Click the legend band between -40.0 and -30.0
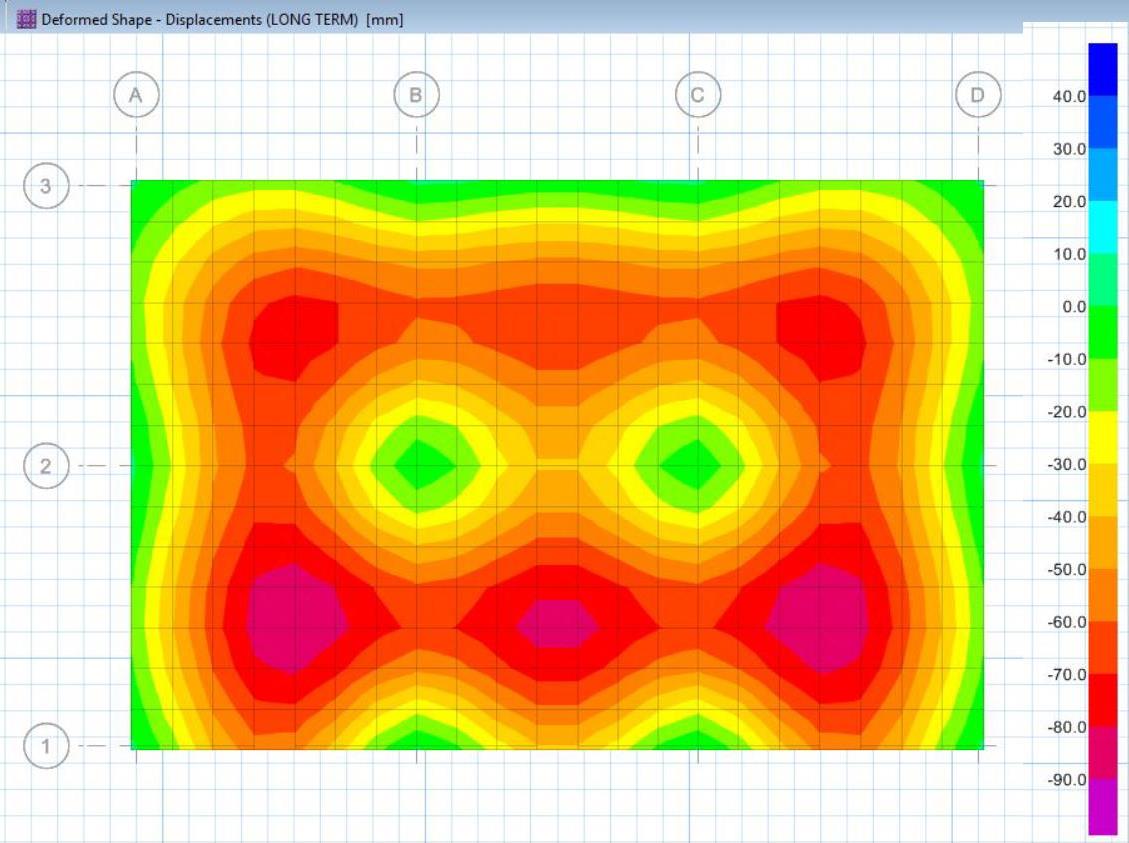1129x843 pixels. pos(1102,490)
